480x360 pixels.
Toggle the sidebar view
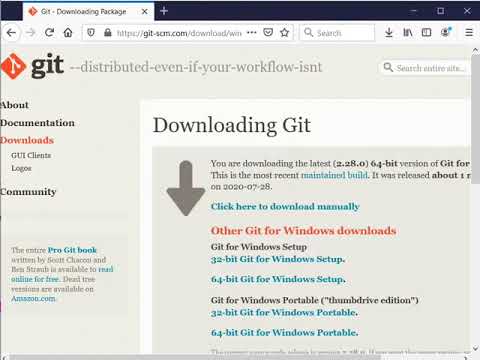coord(426,33)
